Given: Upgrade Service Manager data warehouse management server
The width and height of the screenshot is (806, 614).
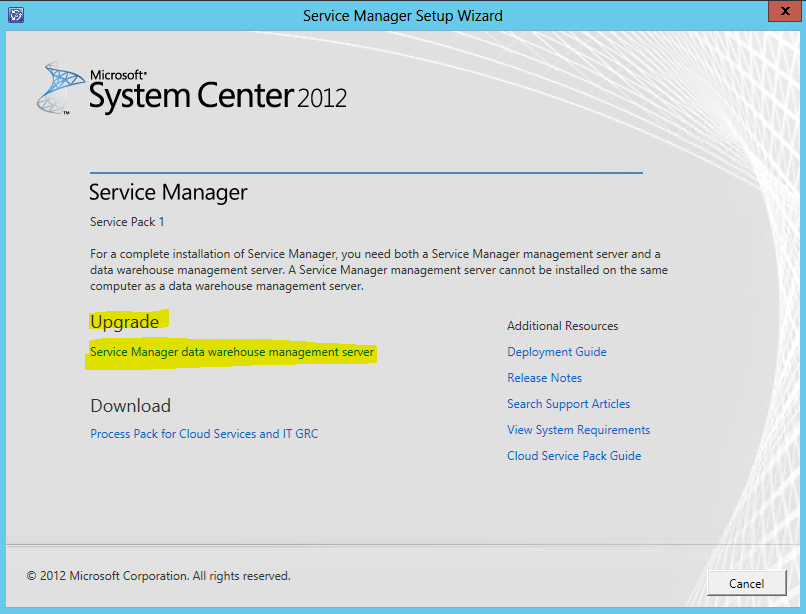Looking at the screenshot, I should 232,352.
